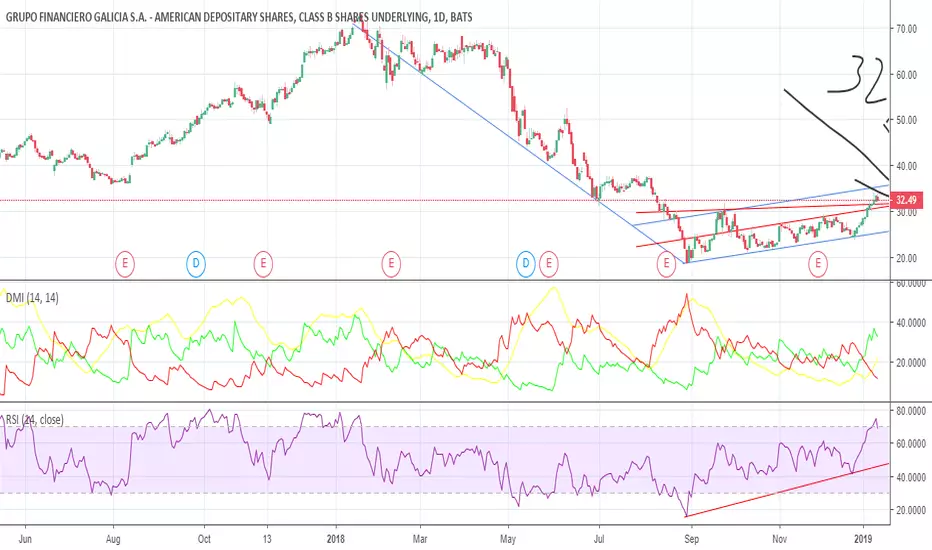932x550 pixels.
Task: Click the 2018 label on the time axis
Action: [x=336, y=539]
